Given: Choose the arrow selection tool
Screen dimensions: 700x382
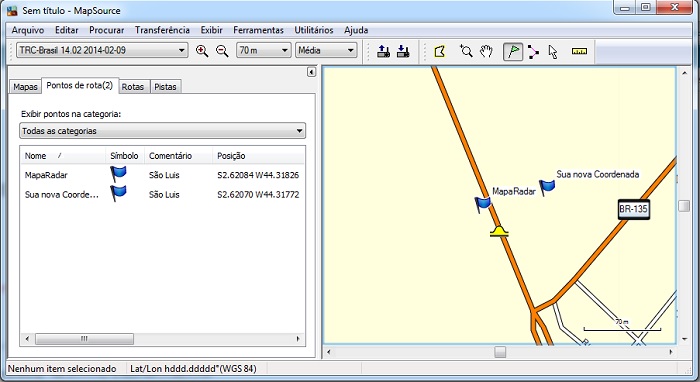Looking at the screenshot, I should (x=553, y=52).
